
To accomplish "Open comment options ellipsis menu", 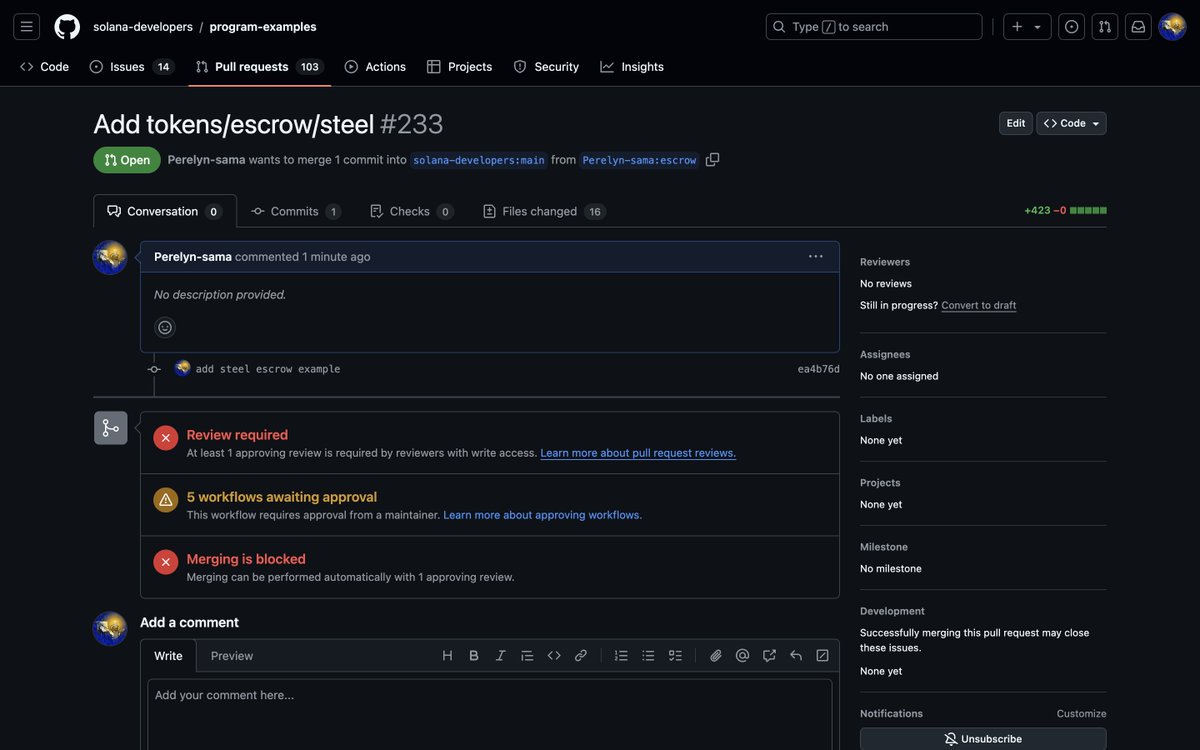I will [816, 257].
